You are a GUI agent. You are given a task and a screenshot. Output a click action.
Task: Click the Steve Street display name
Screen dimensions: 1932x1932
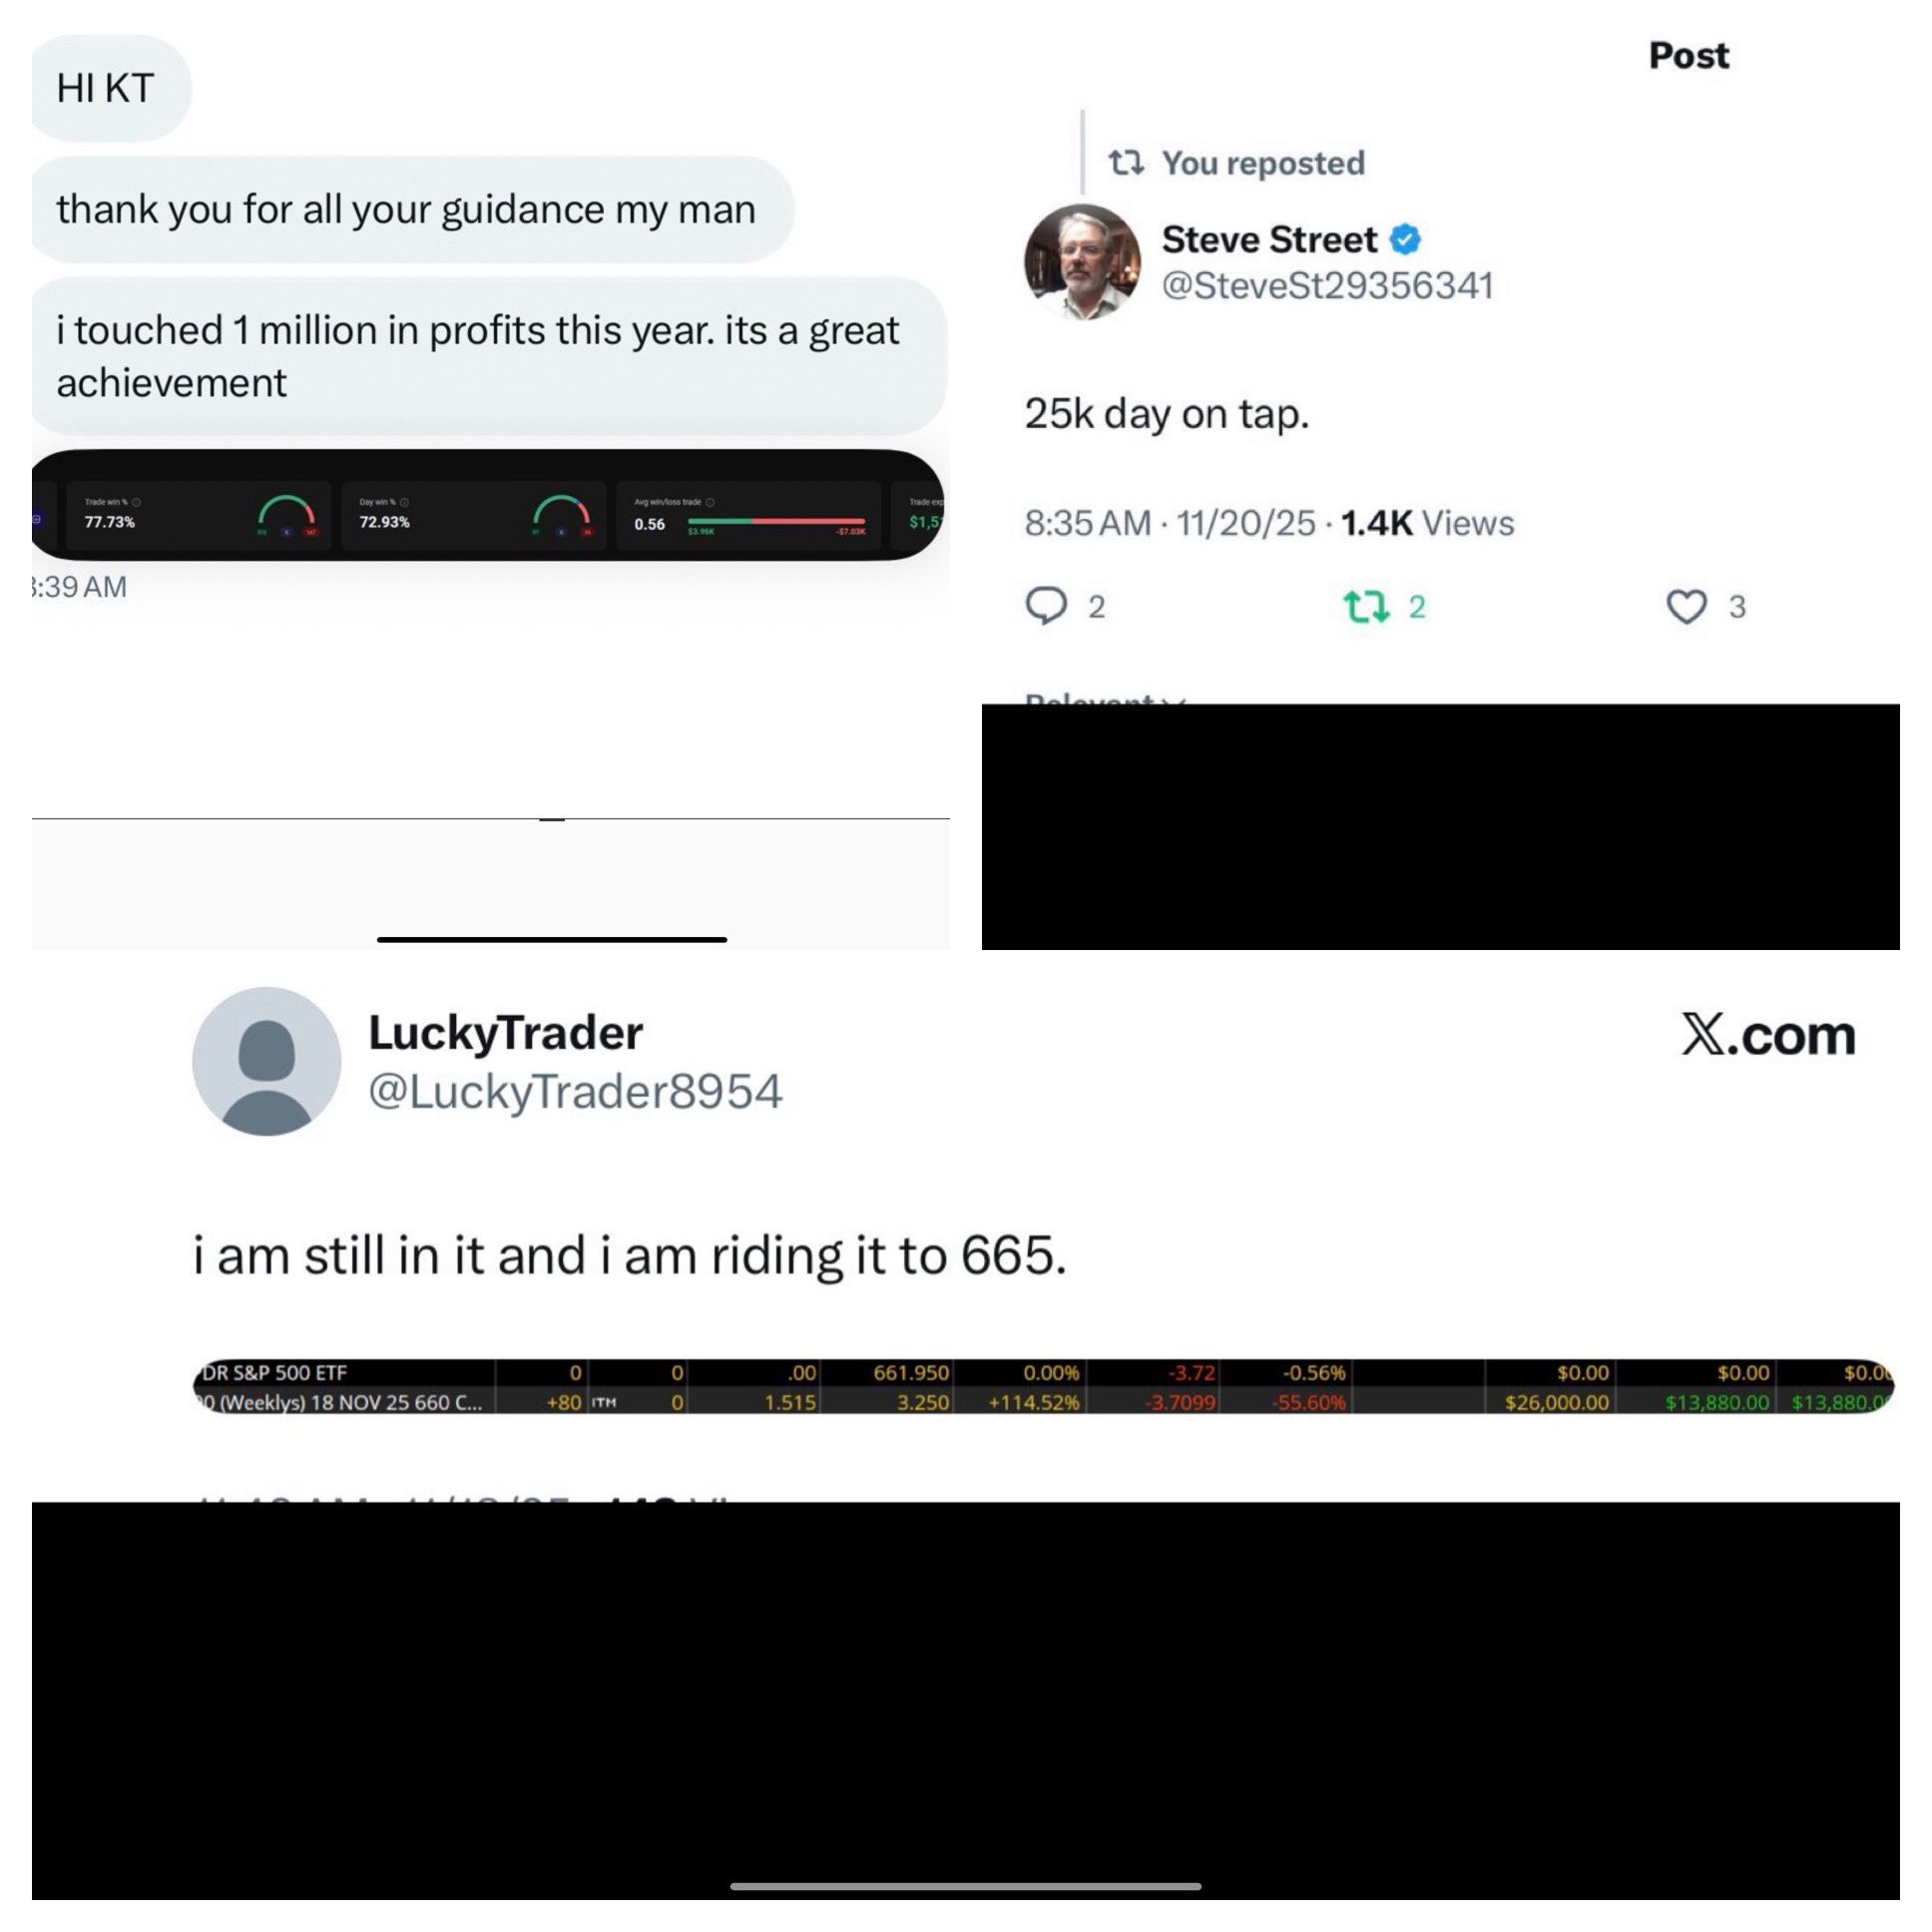1269,239
